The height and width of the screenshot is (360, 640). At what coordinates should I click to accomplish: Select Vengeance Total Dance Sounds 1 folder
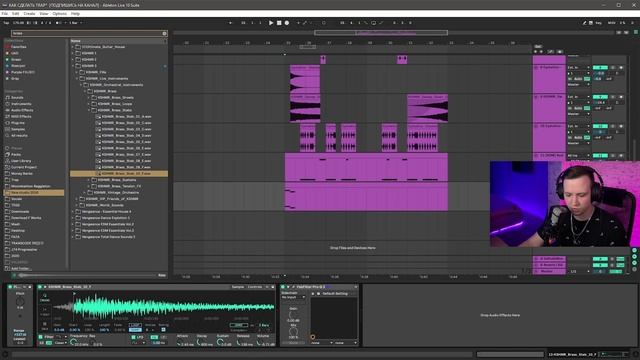pos(108,237)
